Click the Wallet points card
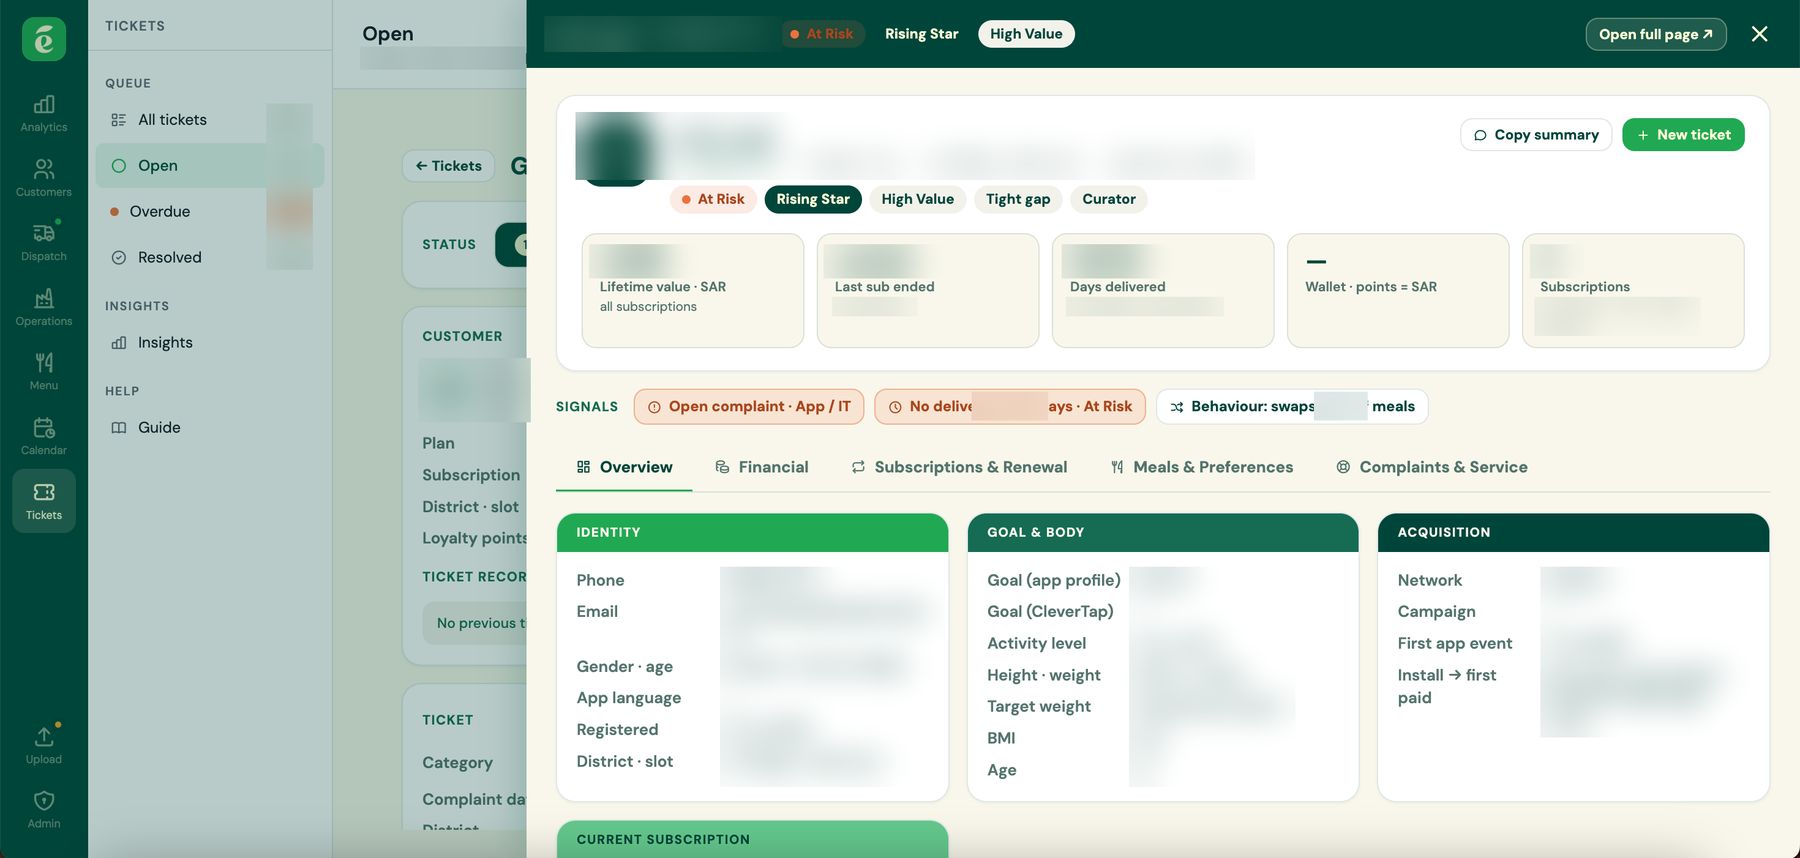 [x=1398, y=291]
